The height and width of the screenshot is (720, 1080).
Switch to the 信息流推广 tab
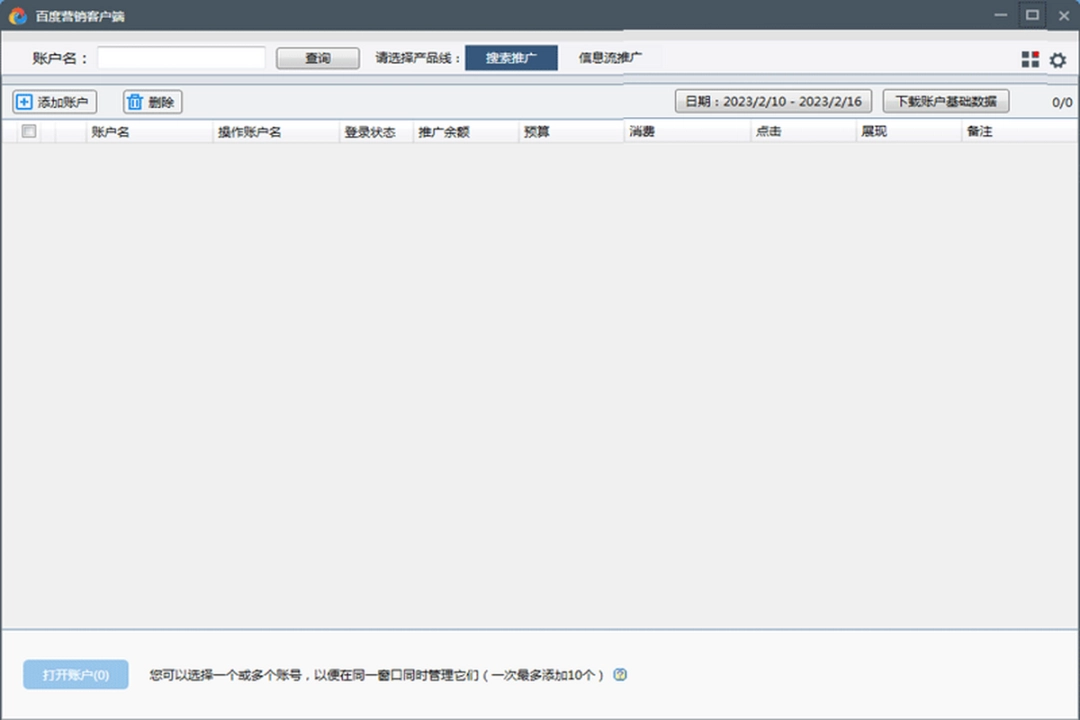[x=609, y=58]
